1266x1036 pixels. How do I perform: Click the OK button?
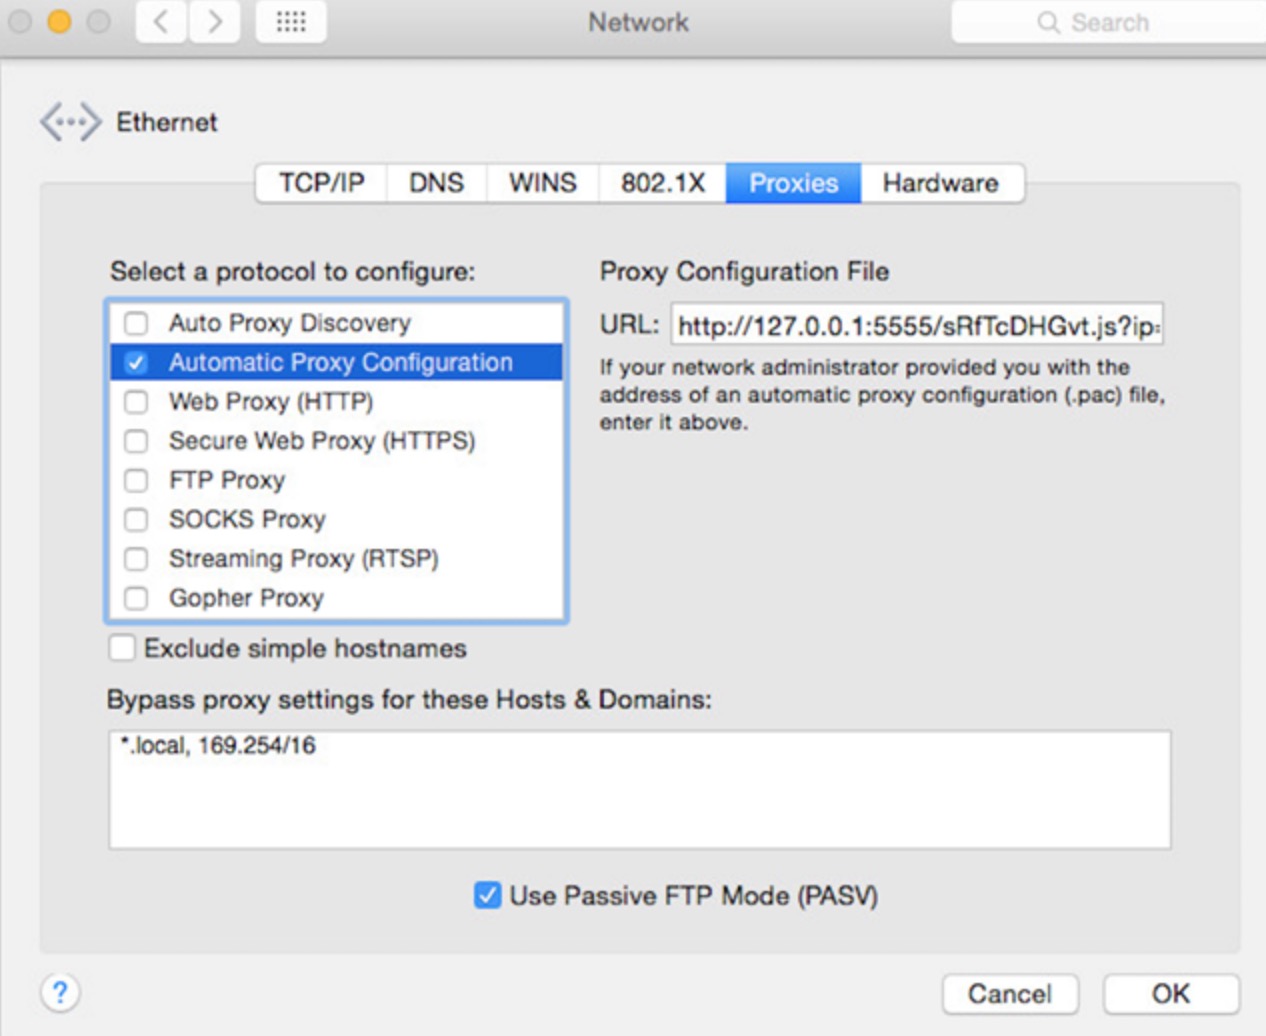coord(1171,994)
